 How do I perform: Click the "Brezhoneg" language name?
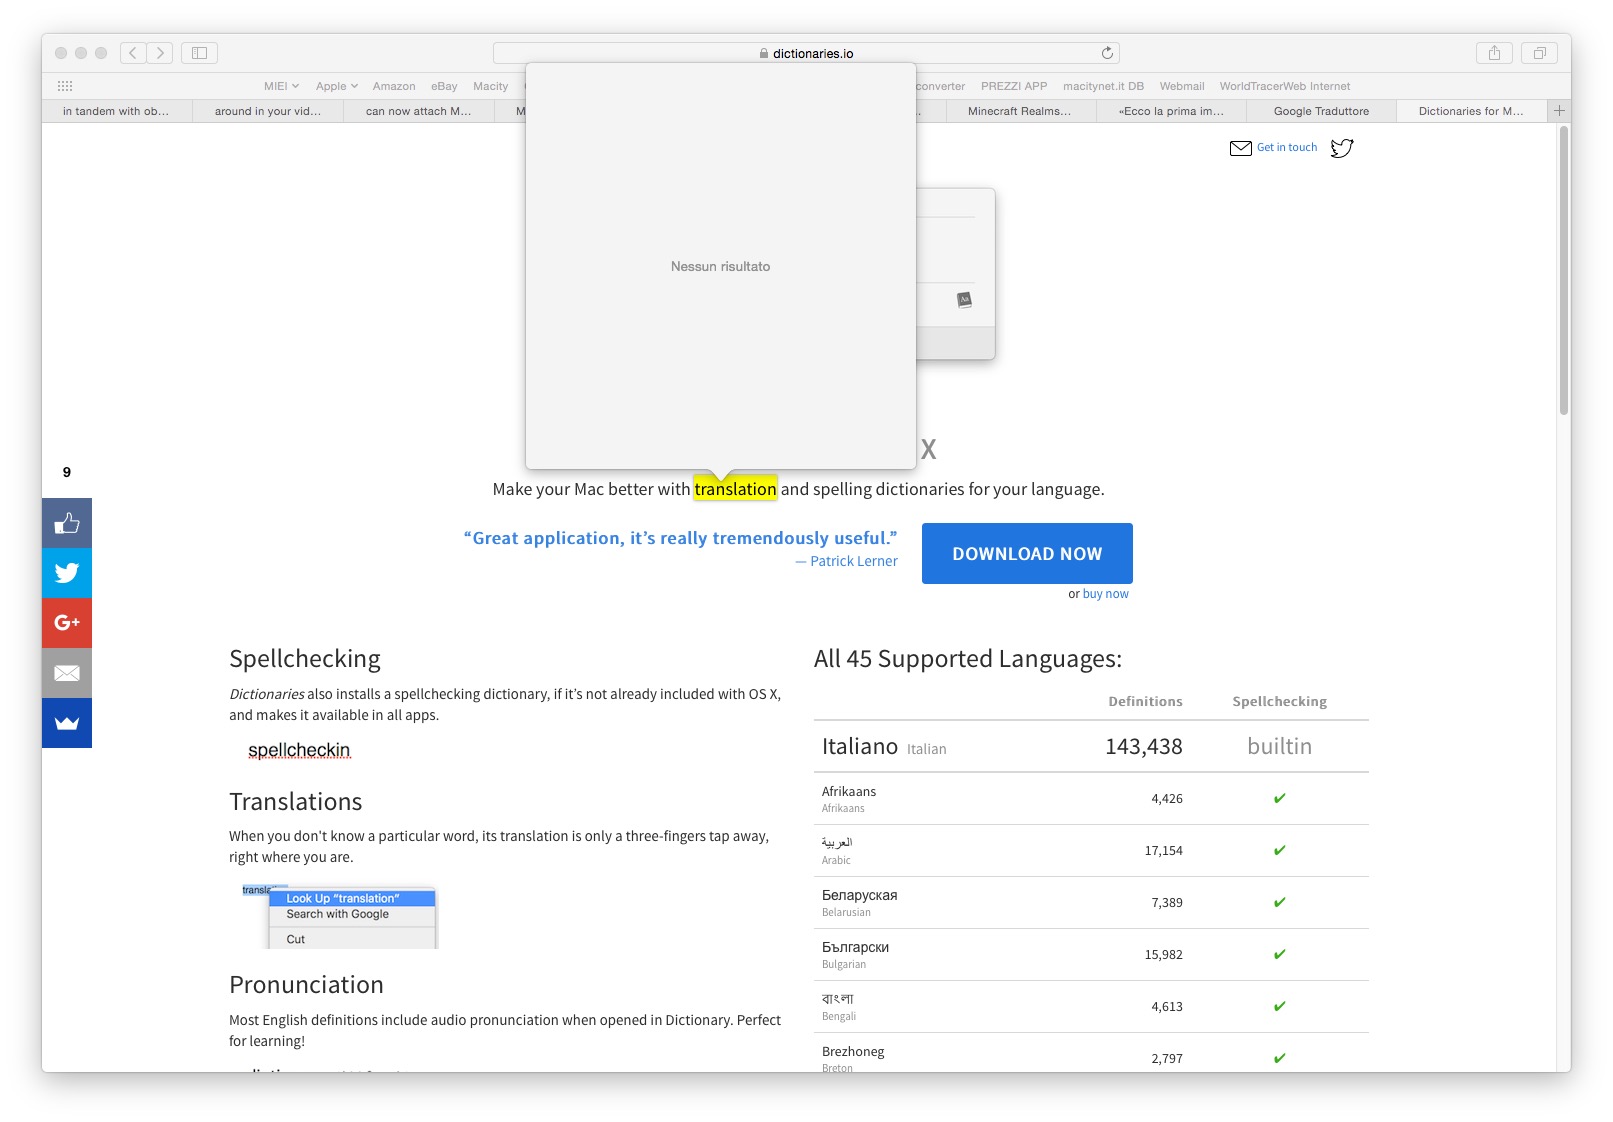[x=853, y=1051]
